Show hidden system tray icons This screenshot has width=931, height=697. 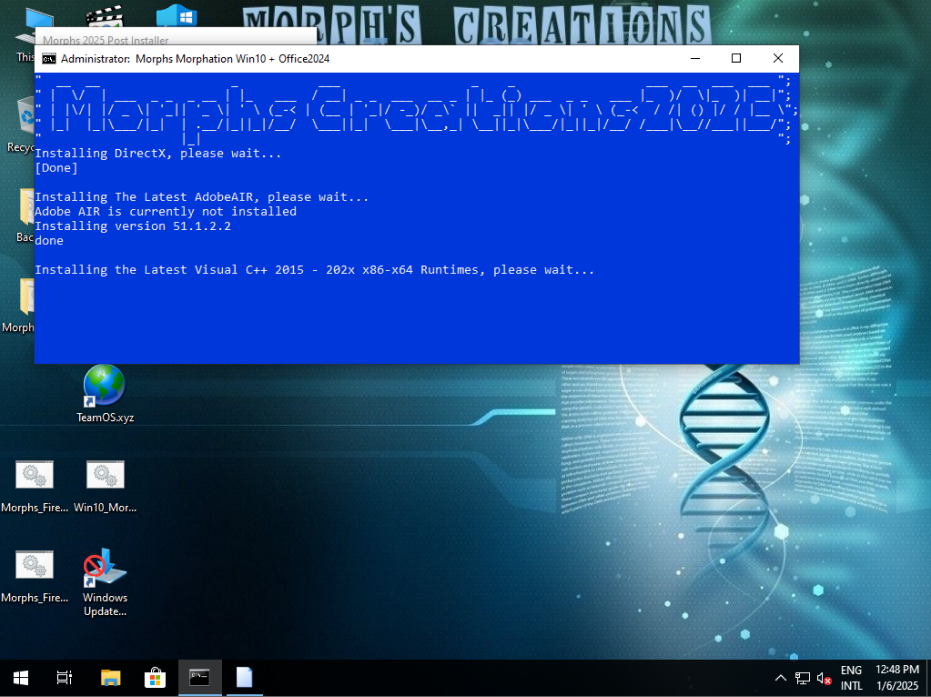[781, 678]
